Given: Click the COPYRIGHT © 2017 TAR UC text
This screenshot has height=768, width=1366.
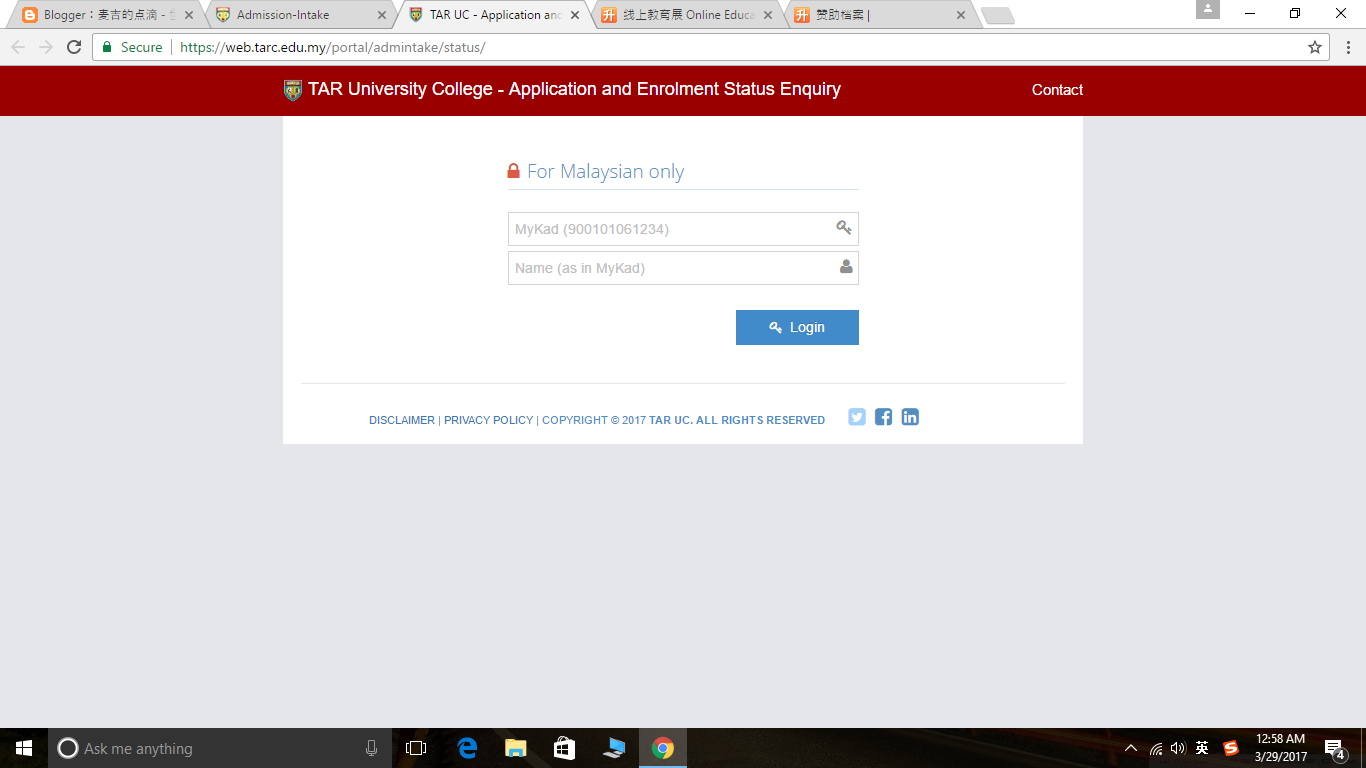Looking at the screenshot, I should (x=684, y=420).
